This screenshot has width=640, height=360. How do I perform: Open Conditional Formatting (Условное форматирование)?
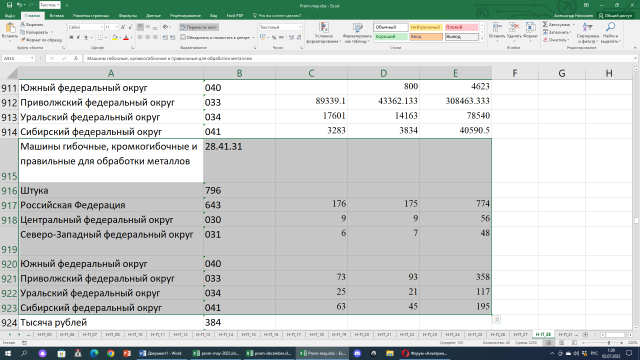click(x=323, y=33)
